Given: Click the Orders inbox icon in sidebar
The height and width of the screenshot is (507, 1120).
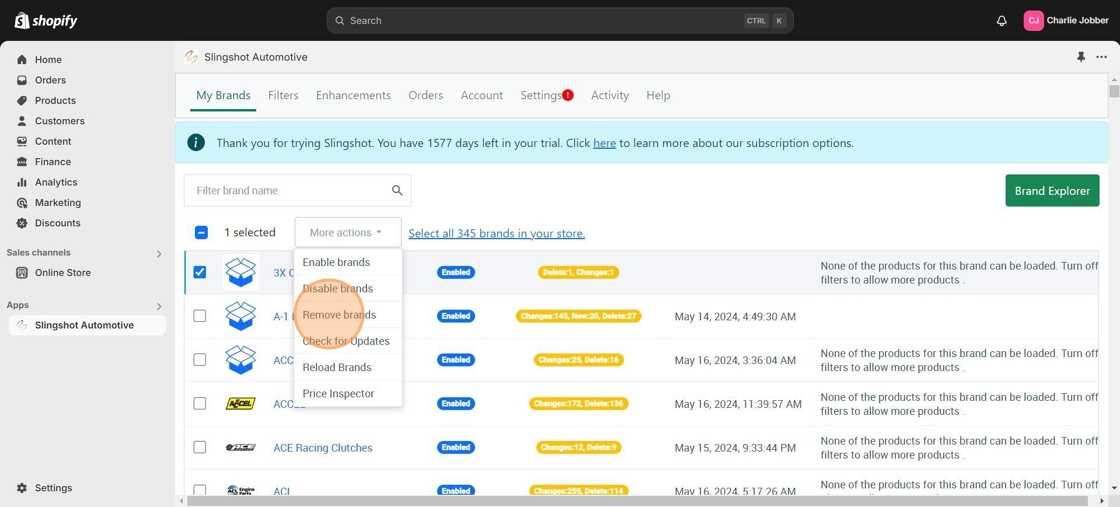Looking at the screenshot, I should pos(22,80).
